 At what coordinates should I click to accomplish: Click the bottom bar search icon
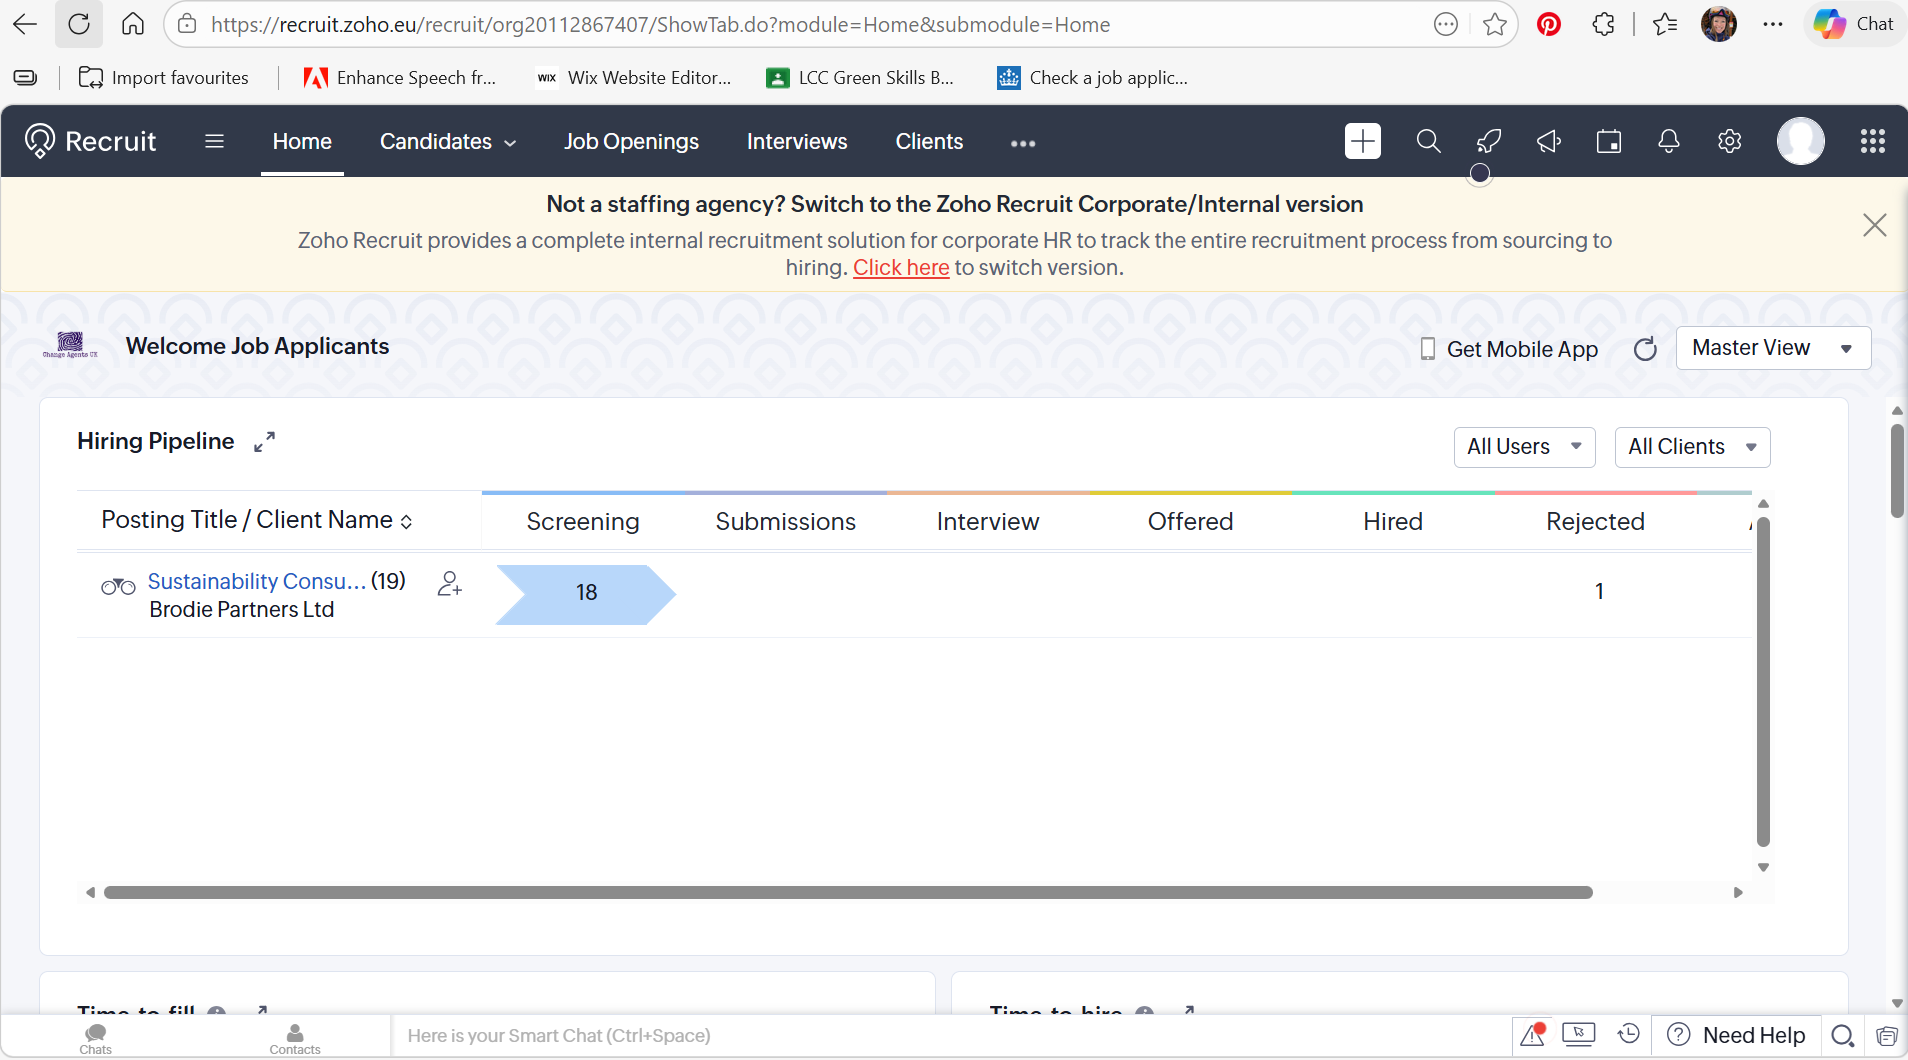pos(1843,1036)
